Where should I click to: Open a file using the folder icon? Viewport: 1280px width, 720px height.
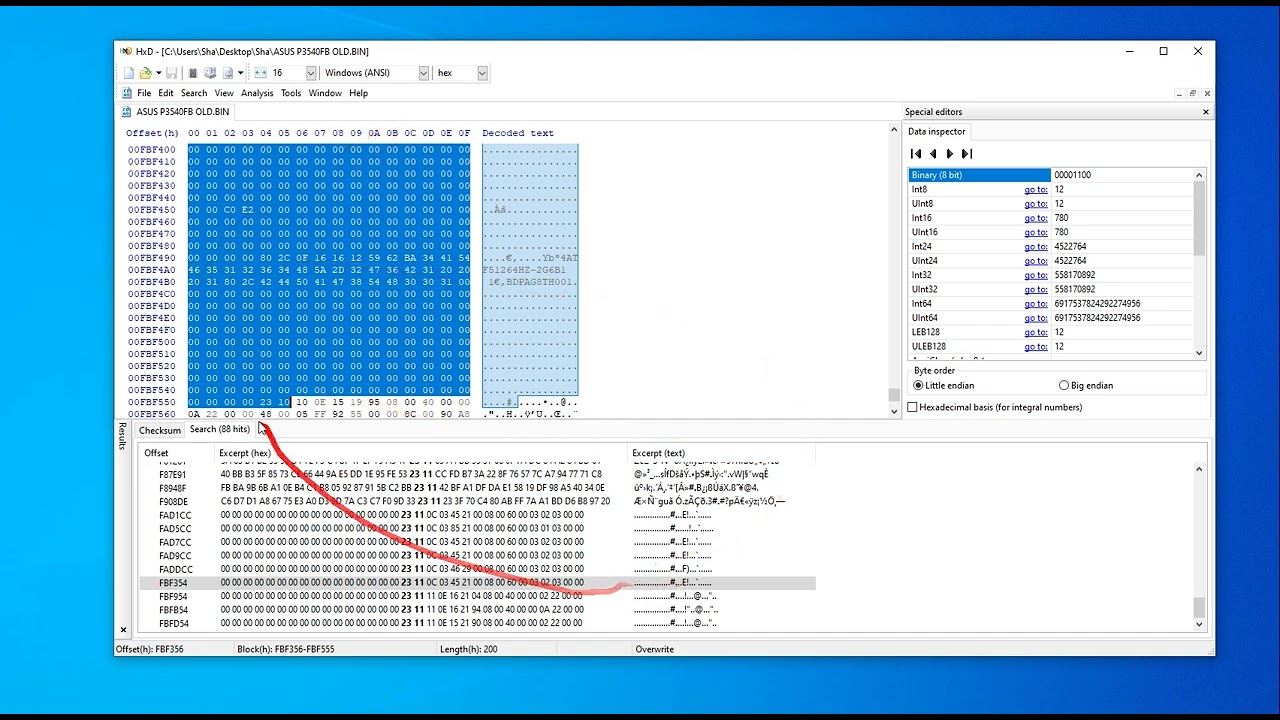[x=145, y=73]
